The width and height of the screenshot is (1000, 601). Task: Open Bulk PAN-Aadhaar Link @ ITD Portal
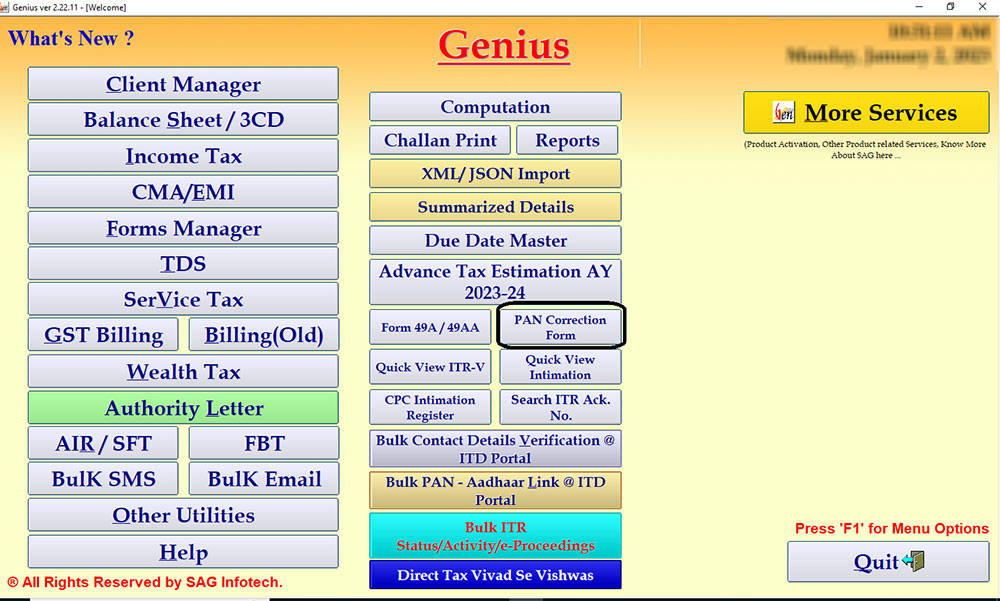(x=495, y=492)
